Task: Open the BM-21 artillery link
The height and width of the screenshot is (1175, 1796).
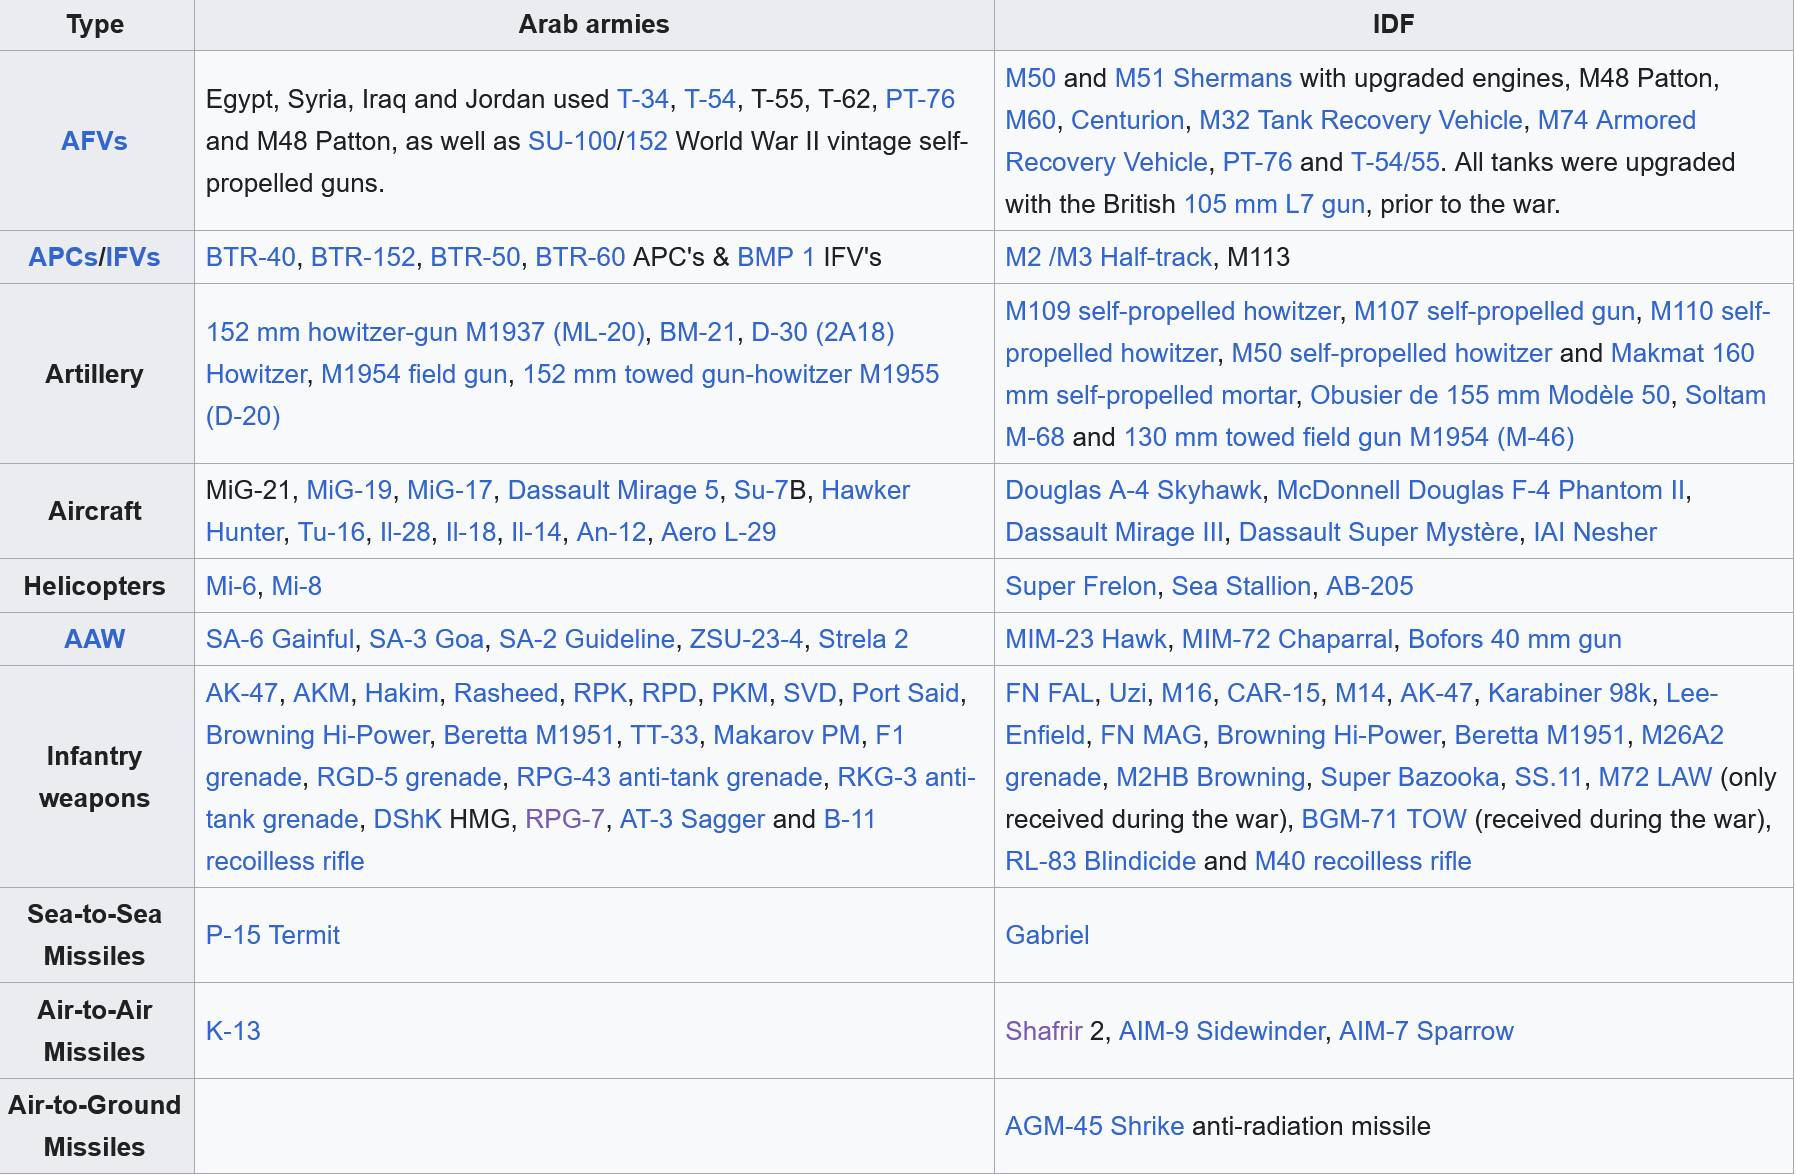Action: tap(697, 332)
